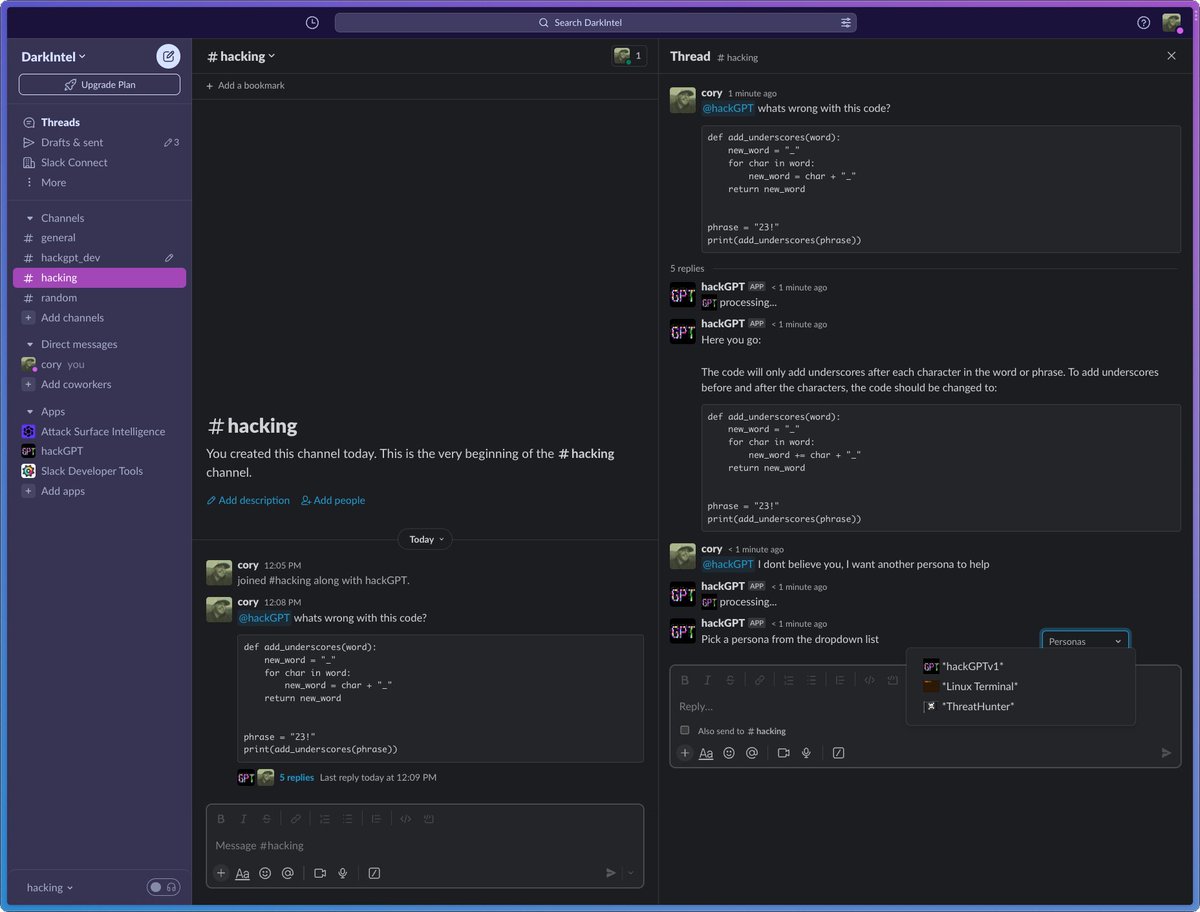The width and height of the screenshot is (1200, 912).
Task: Open emoji picker in channel composer
Action: click(265, 873)
